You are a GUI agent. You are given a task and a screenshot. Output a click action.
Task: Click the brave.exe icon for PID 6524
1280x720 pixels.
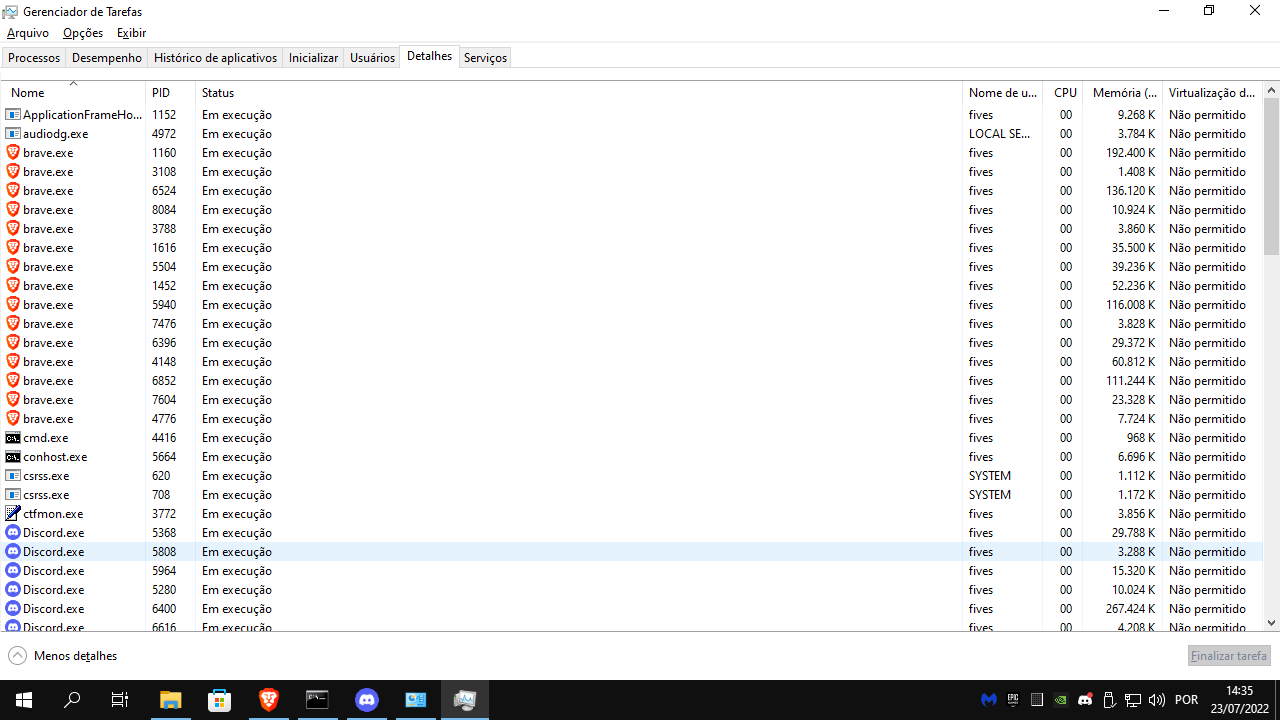point(13,191)
